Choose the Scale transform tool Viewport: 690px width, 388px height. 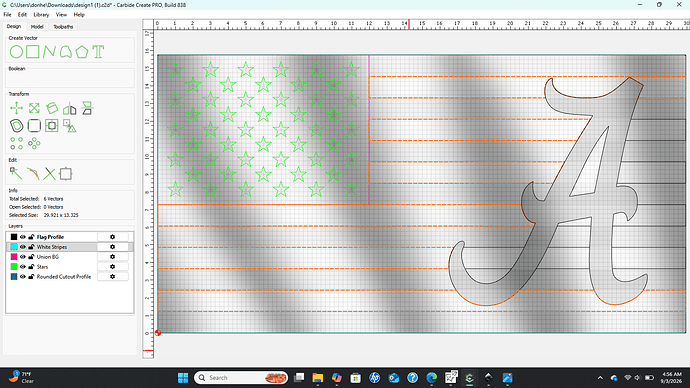(x=34, y=108)
